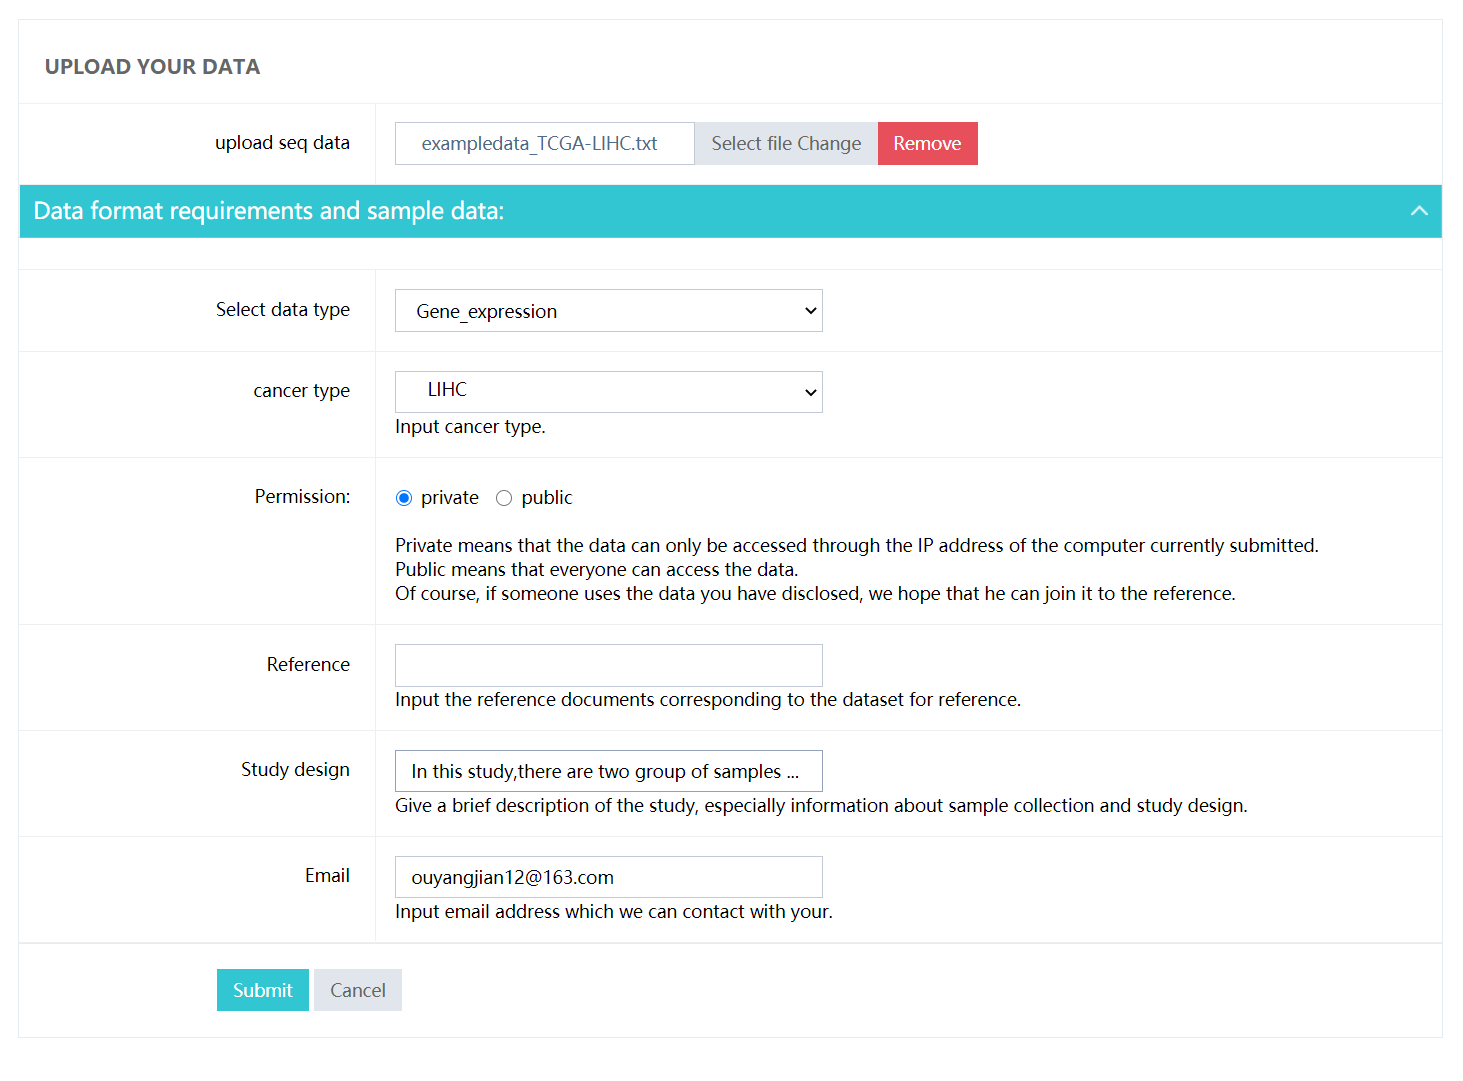Click 'Give a brief description of the study' hint
This screenshot has width=1463, height=1081.
pos(821,806)
